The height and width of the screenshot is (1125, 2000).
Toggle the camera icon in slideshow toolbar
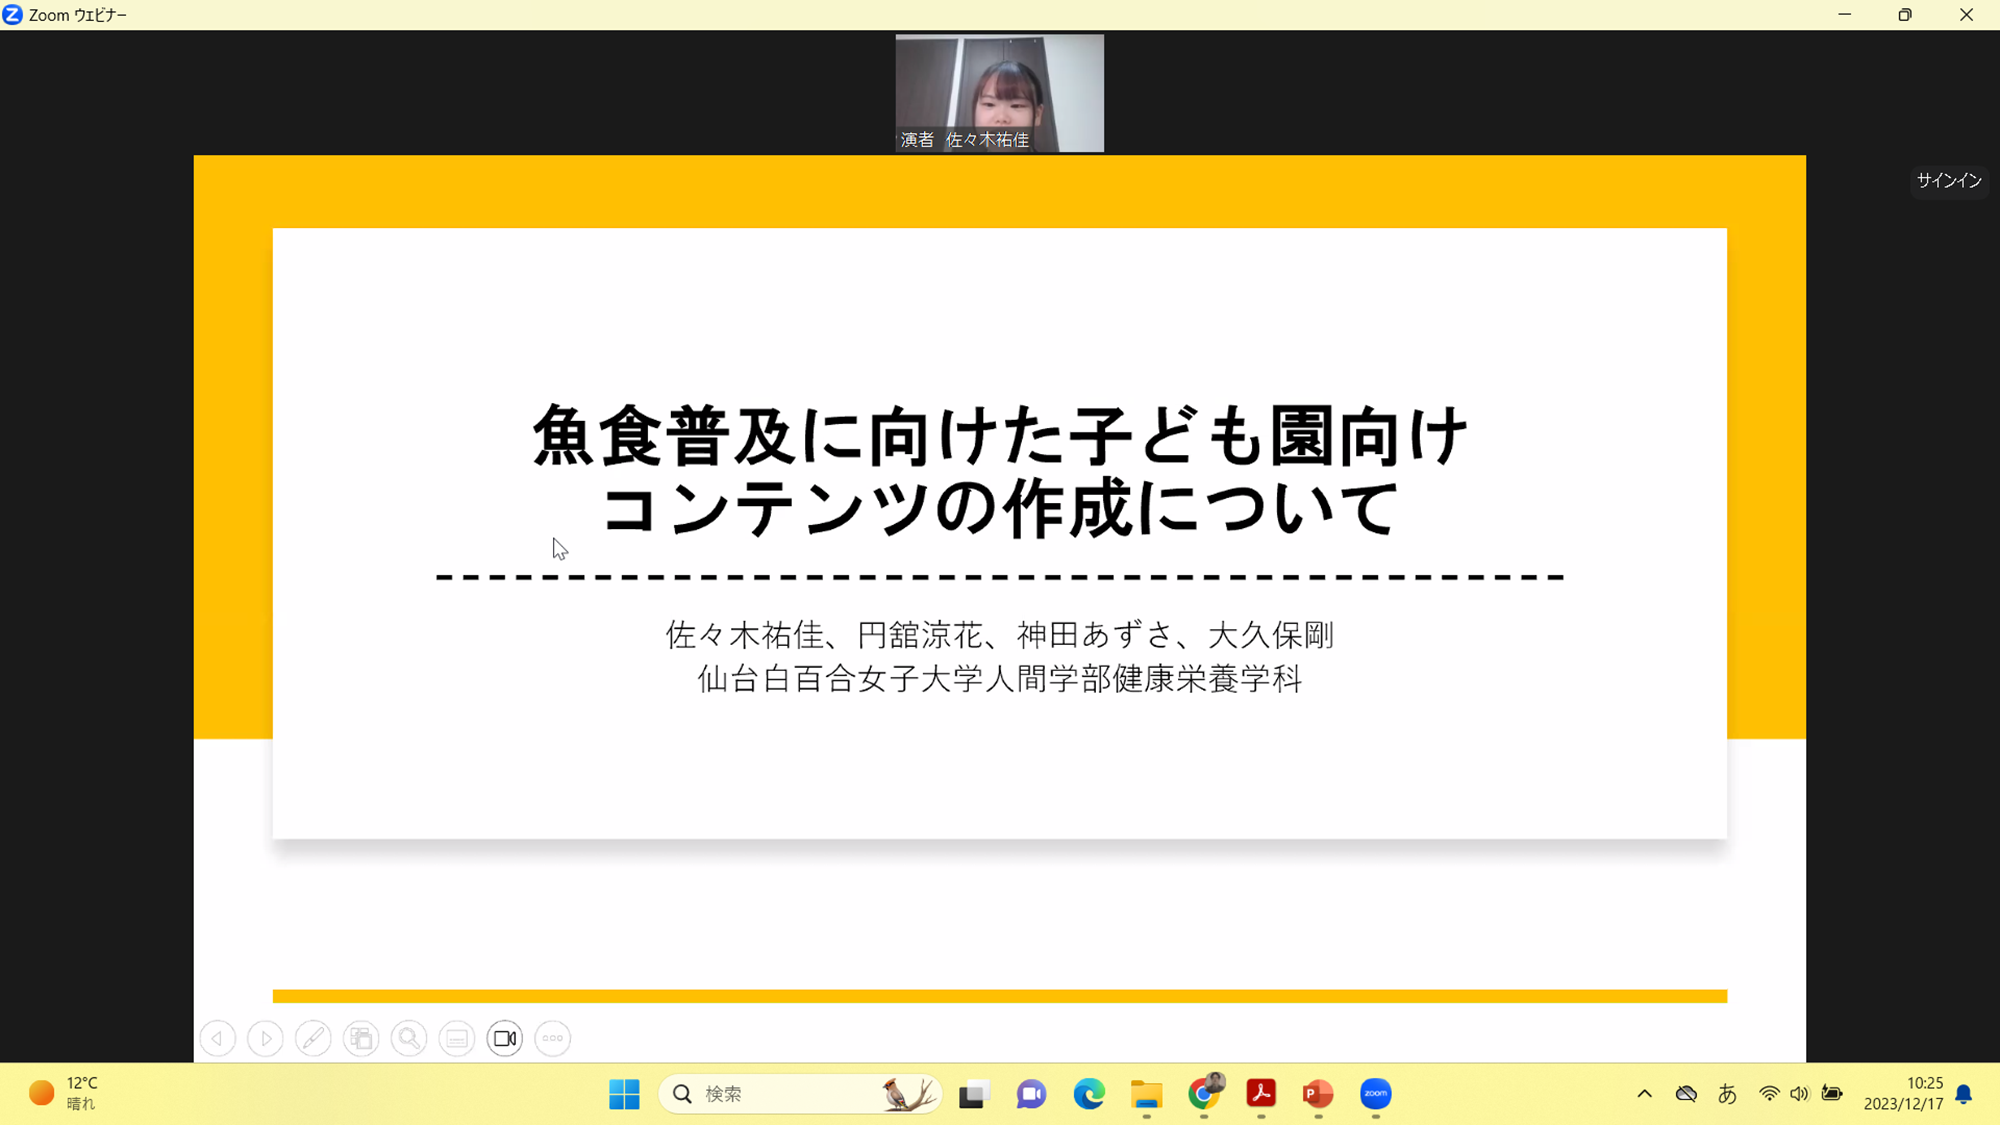tap(505, 1038)
